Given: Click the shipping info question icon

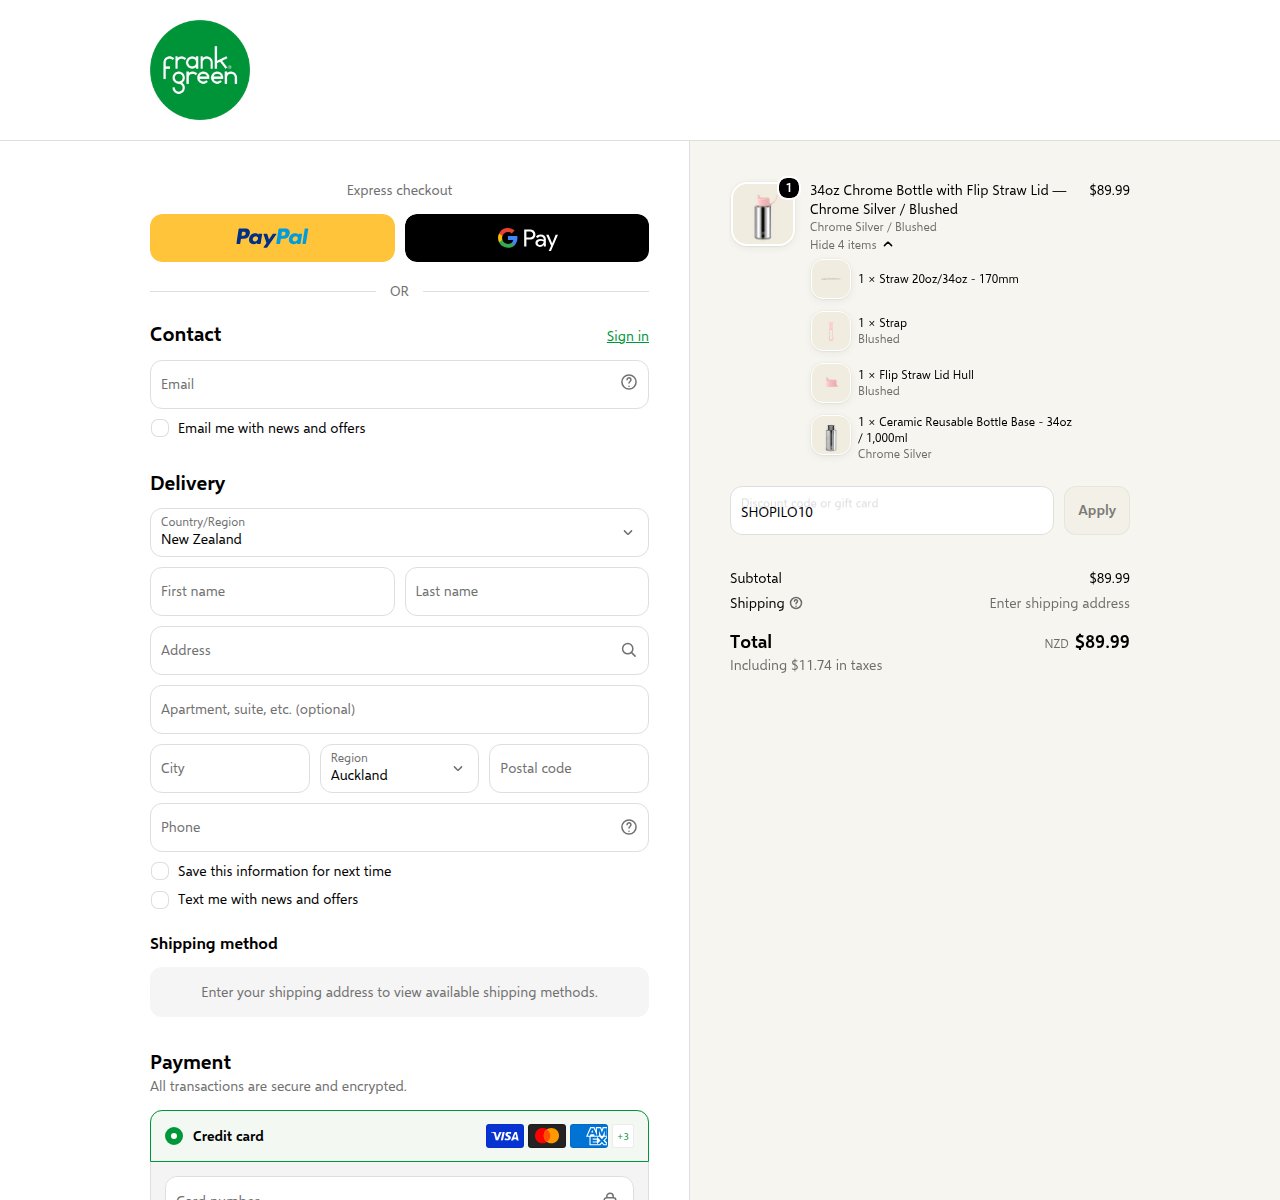Looking at the screenshot, I should click(796, 603).
